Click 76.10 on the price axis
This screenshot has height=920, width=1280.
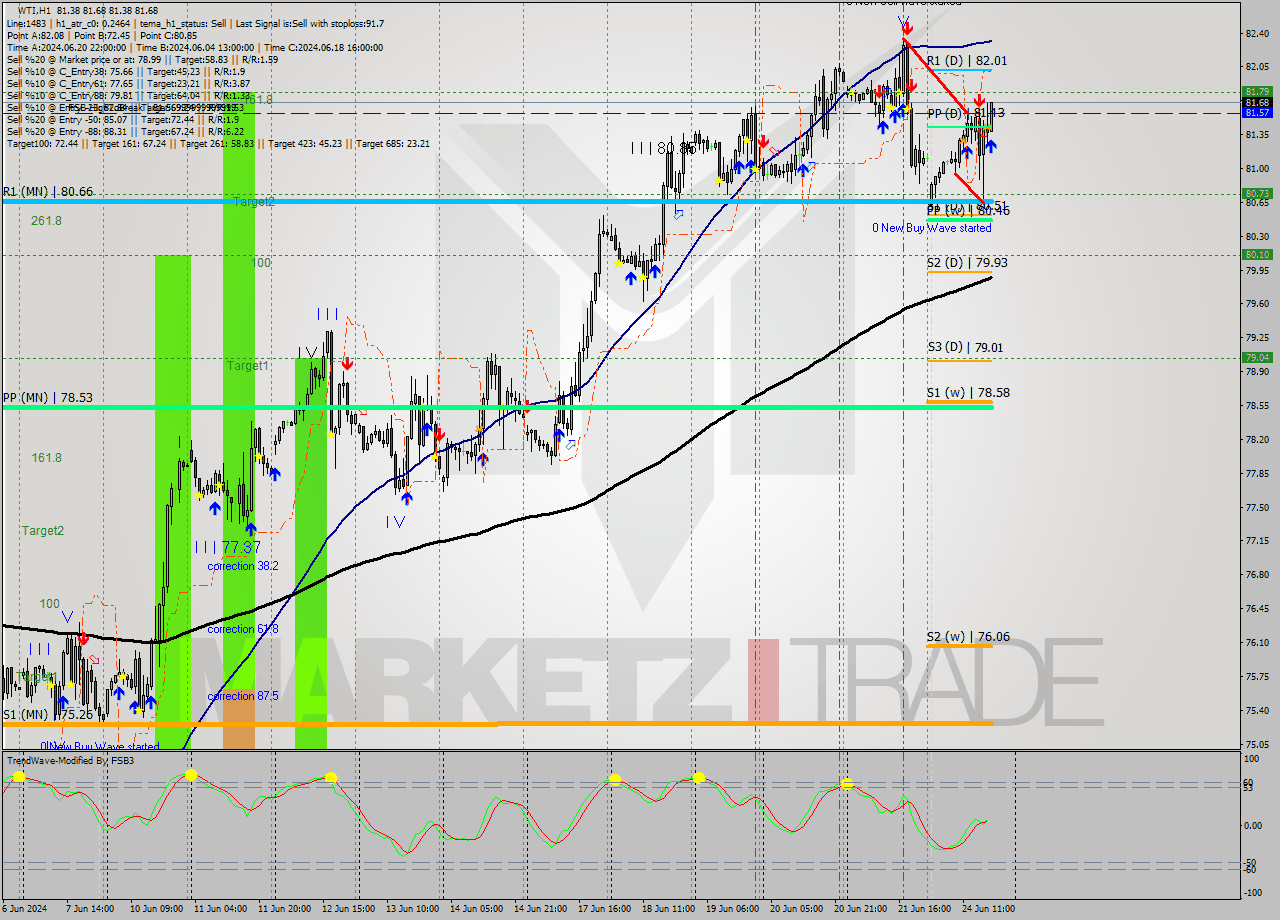(x=1257, y=643)
